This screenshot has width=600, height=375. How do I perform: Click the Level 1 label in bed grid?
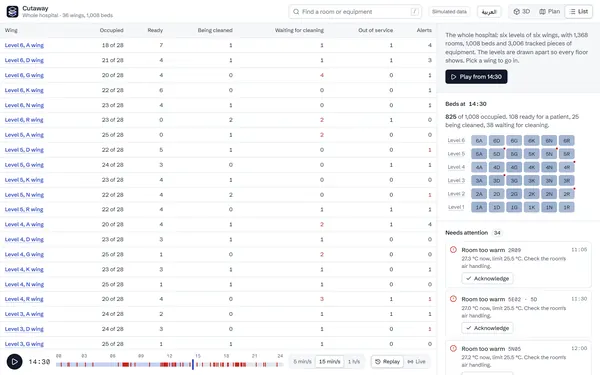[x=456, y=207]
